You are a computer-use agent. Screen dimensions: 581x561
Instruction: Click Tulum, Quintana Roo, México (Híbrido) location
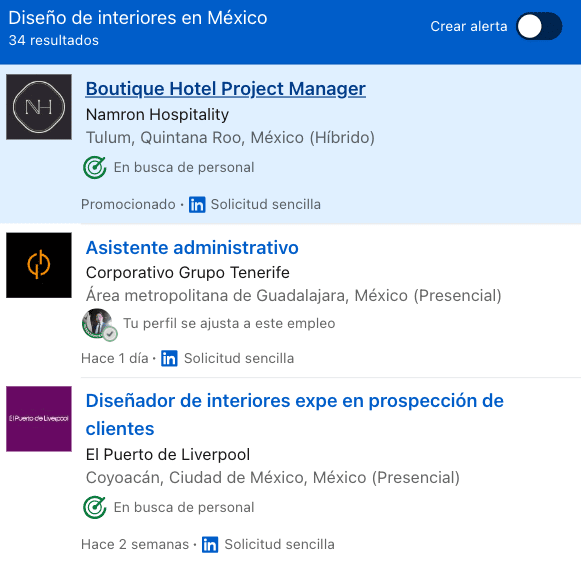(x=230, y=137)
